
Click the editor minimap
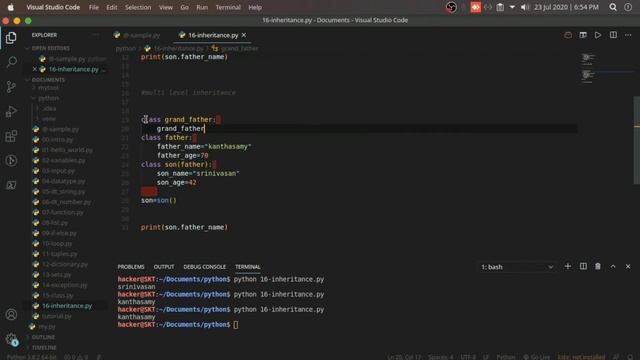pos(588,69)
